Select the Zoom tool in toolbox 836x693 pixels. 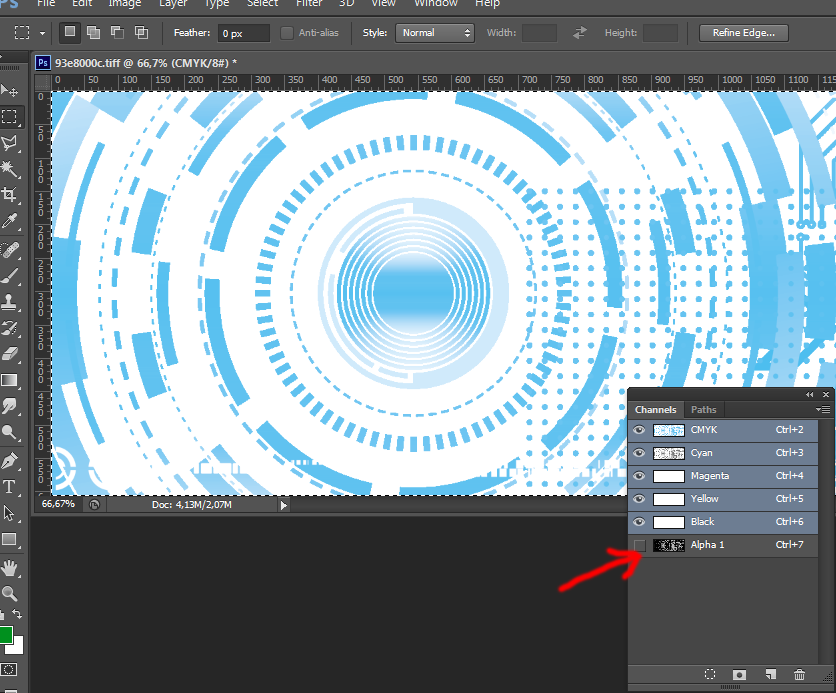10,593
